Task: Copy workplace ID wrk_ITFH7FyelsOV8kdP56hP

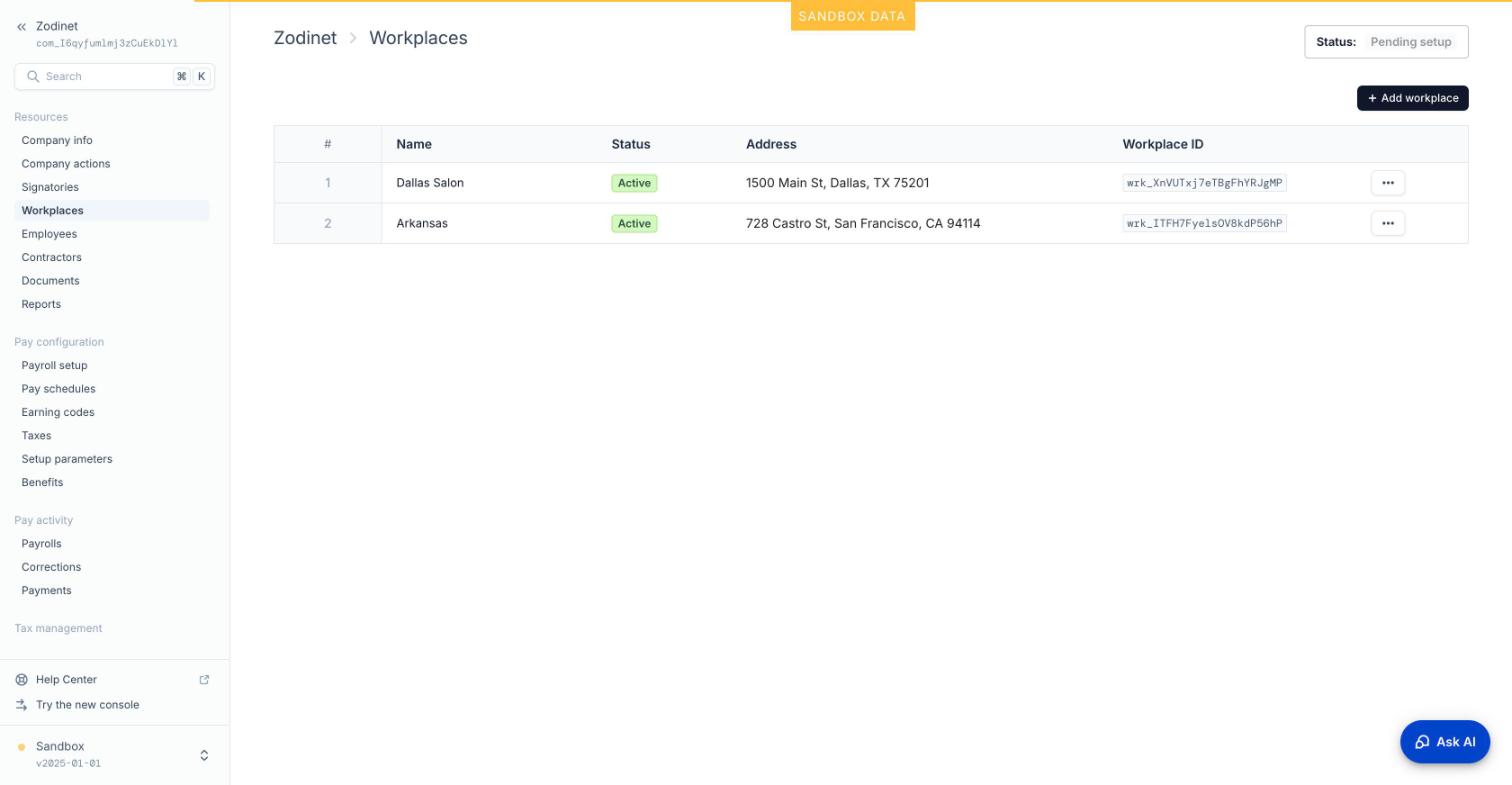Action: [1204, 223]
